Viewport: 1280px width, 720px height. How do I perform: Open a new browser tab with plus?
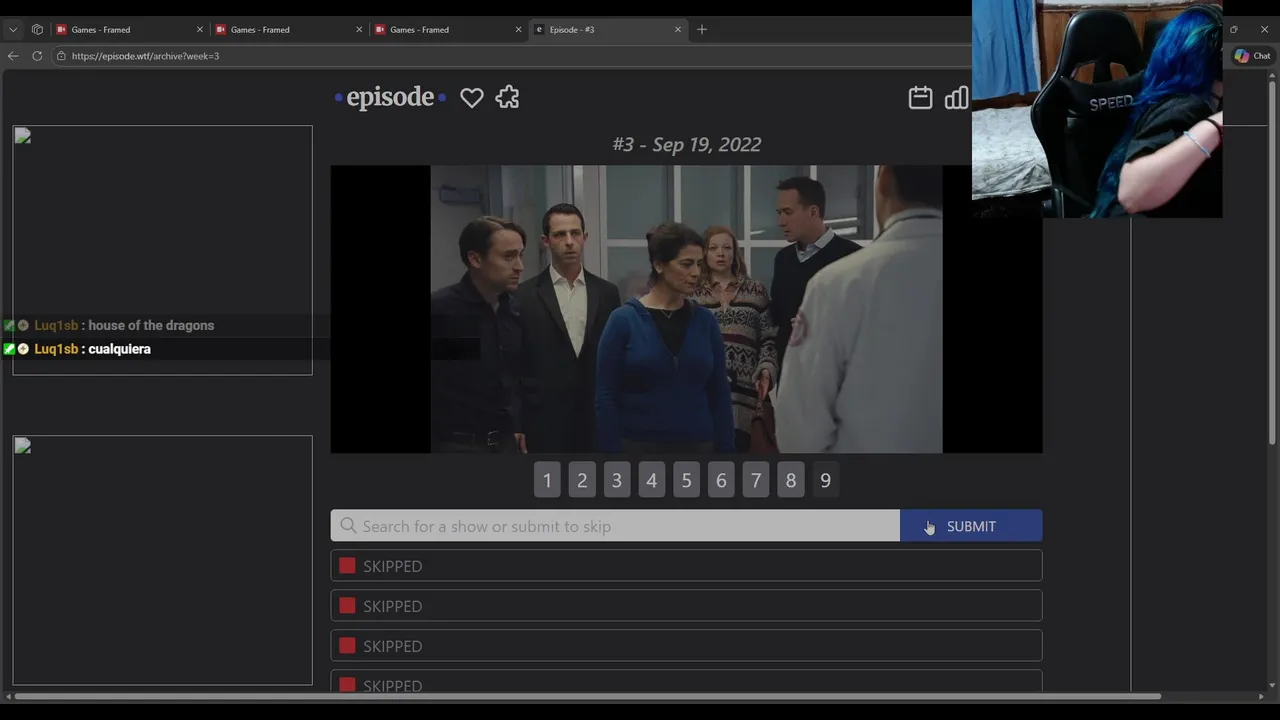click(x=702, y=29)
